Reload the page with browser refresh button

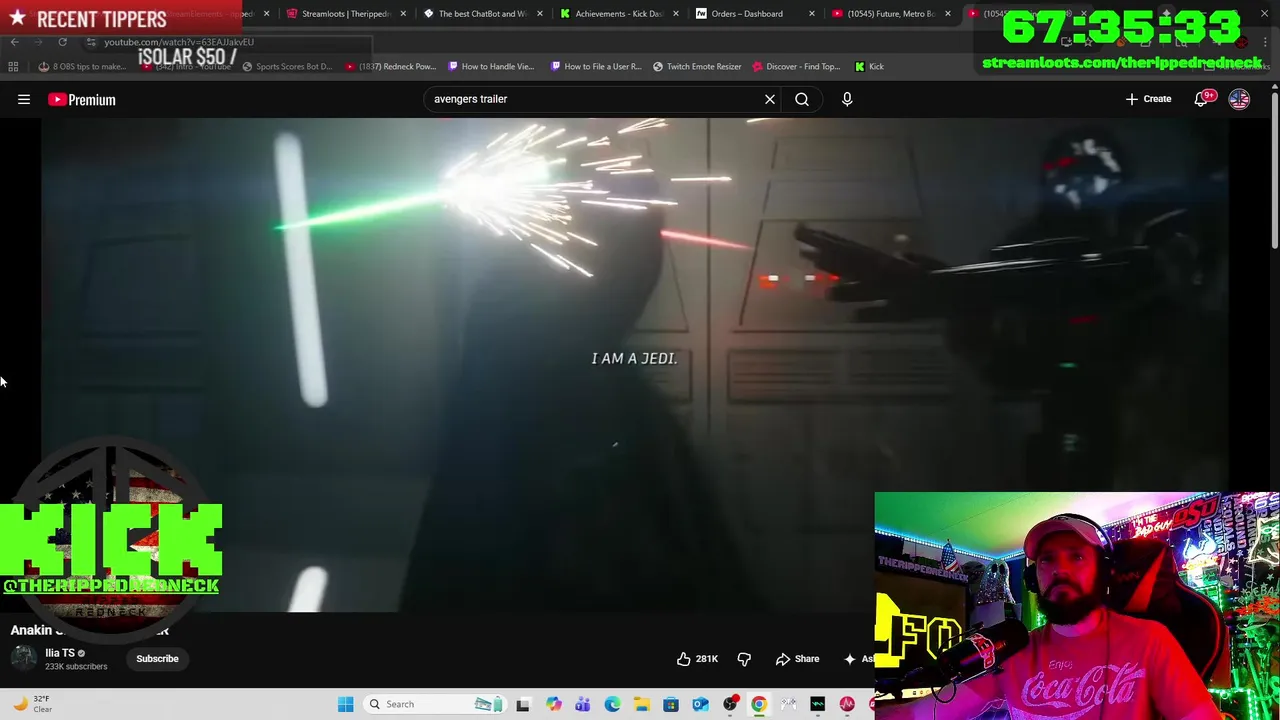point(62,42)
